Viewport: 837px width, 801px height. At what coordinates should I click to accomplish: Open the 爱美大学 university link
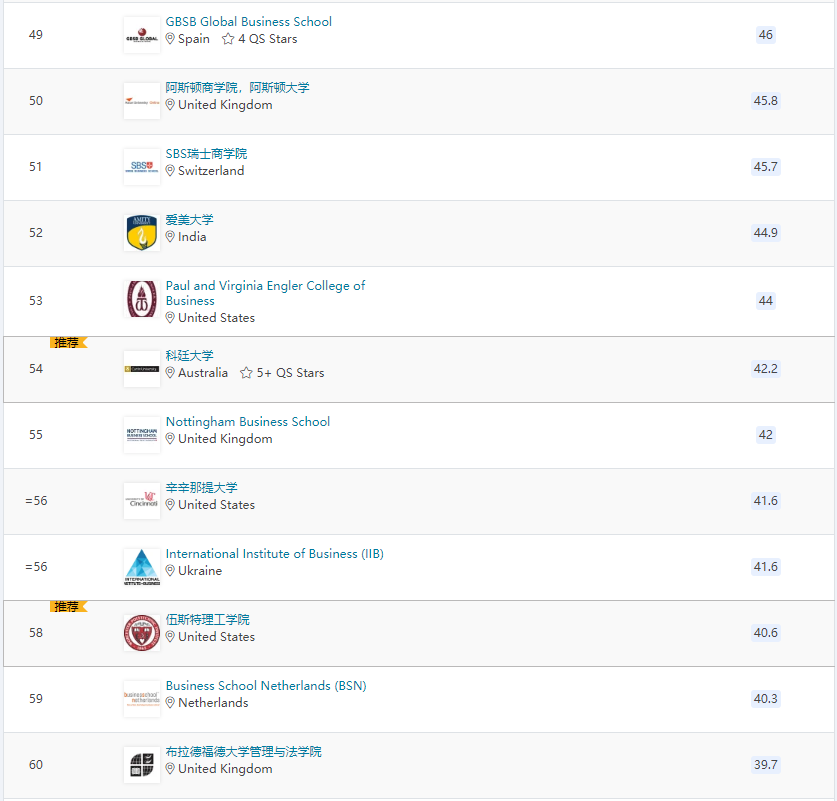point(189,219)
